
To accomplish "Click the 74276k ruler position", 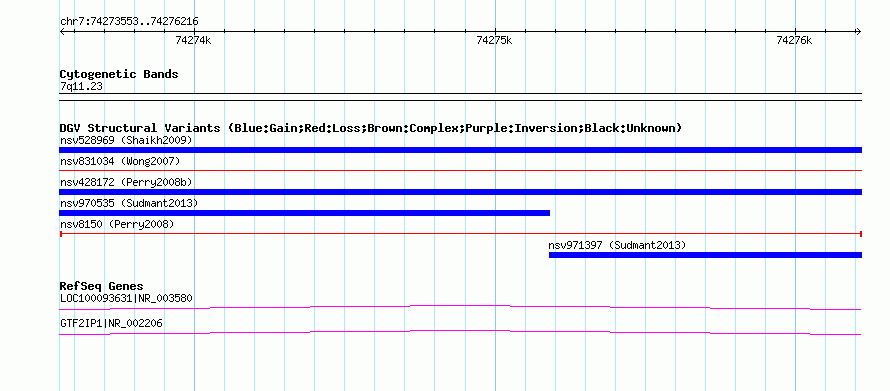I will (795, 40).
